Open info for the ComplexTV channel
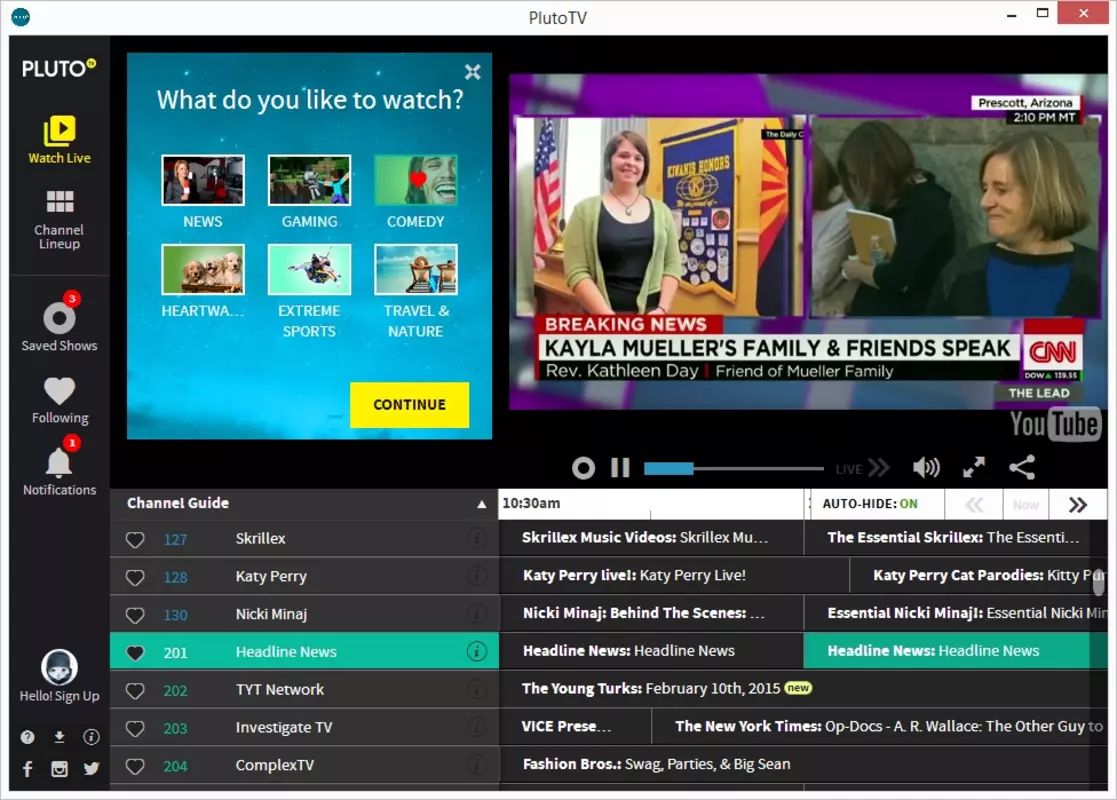 477,764
